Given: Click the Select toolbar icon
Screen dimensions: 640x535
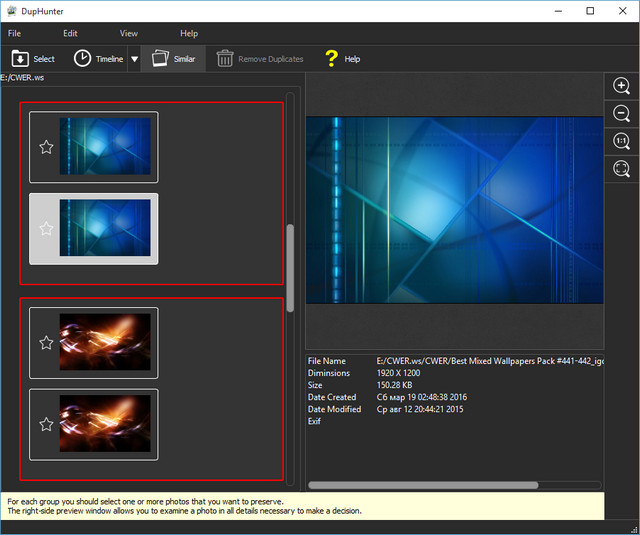Looking at the screenshot, I should 20,59.
